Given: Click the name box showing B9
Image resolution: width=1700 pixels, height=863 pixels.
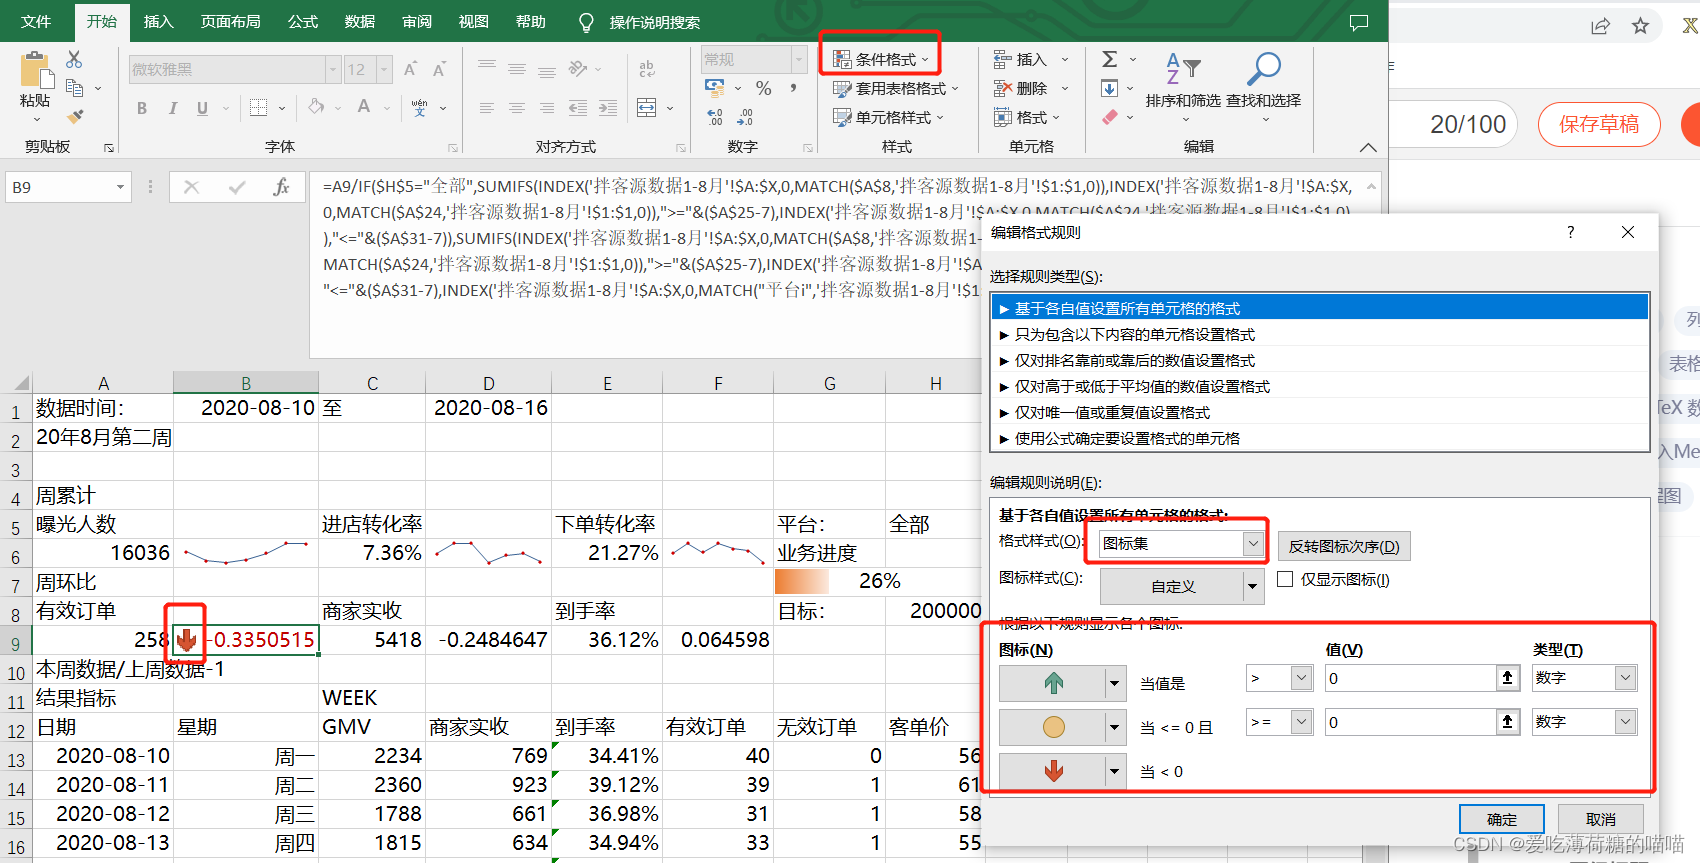Looking at the screenshot, I should (x=68, y=187).
